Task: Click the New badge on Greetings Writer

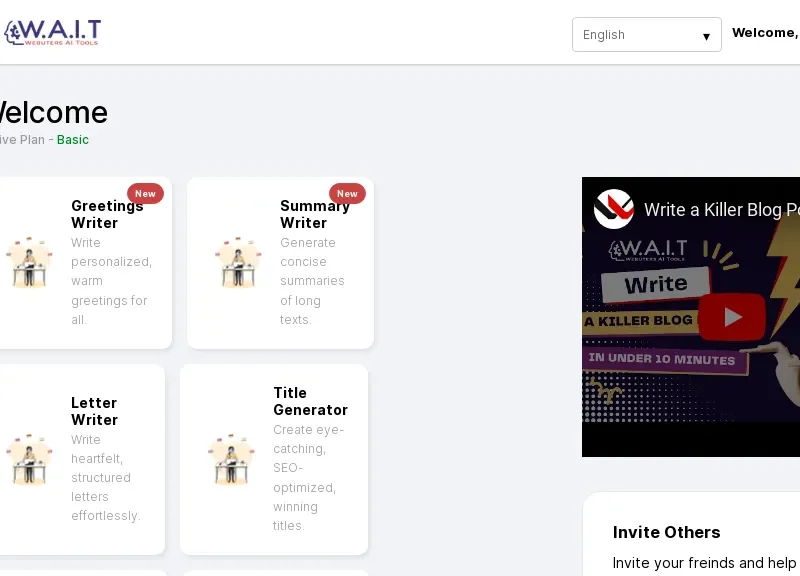Action: pyautogui.click(x=145, y=193)
